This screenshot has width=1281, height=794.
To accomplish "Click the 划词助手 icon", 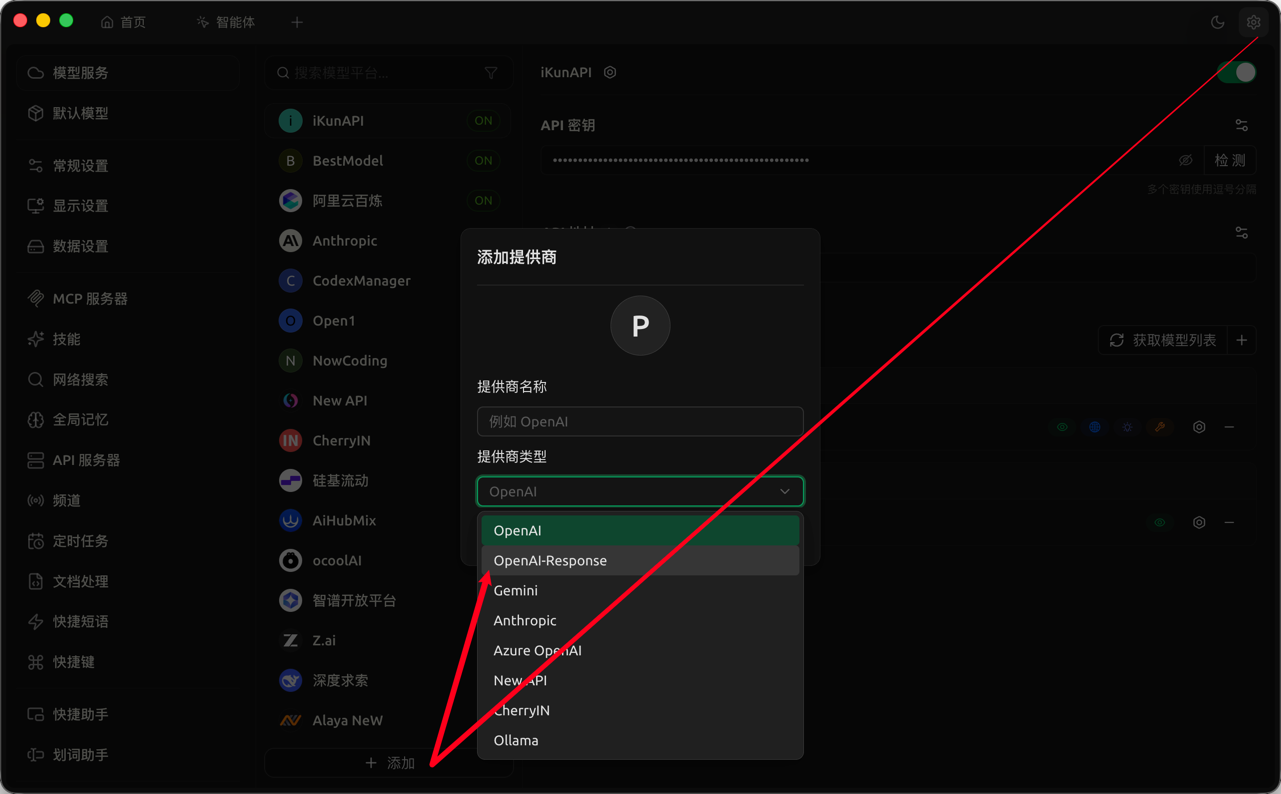I will tap(36, 755).
